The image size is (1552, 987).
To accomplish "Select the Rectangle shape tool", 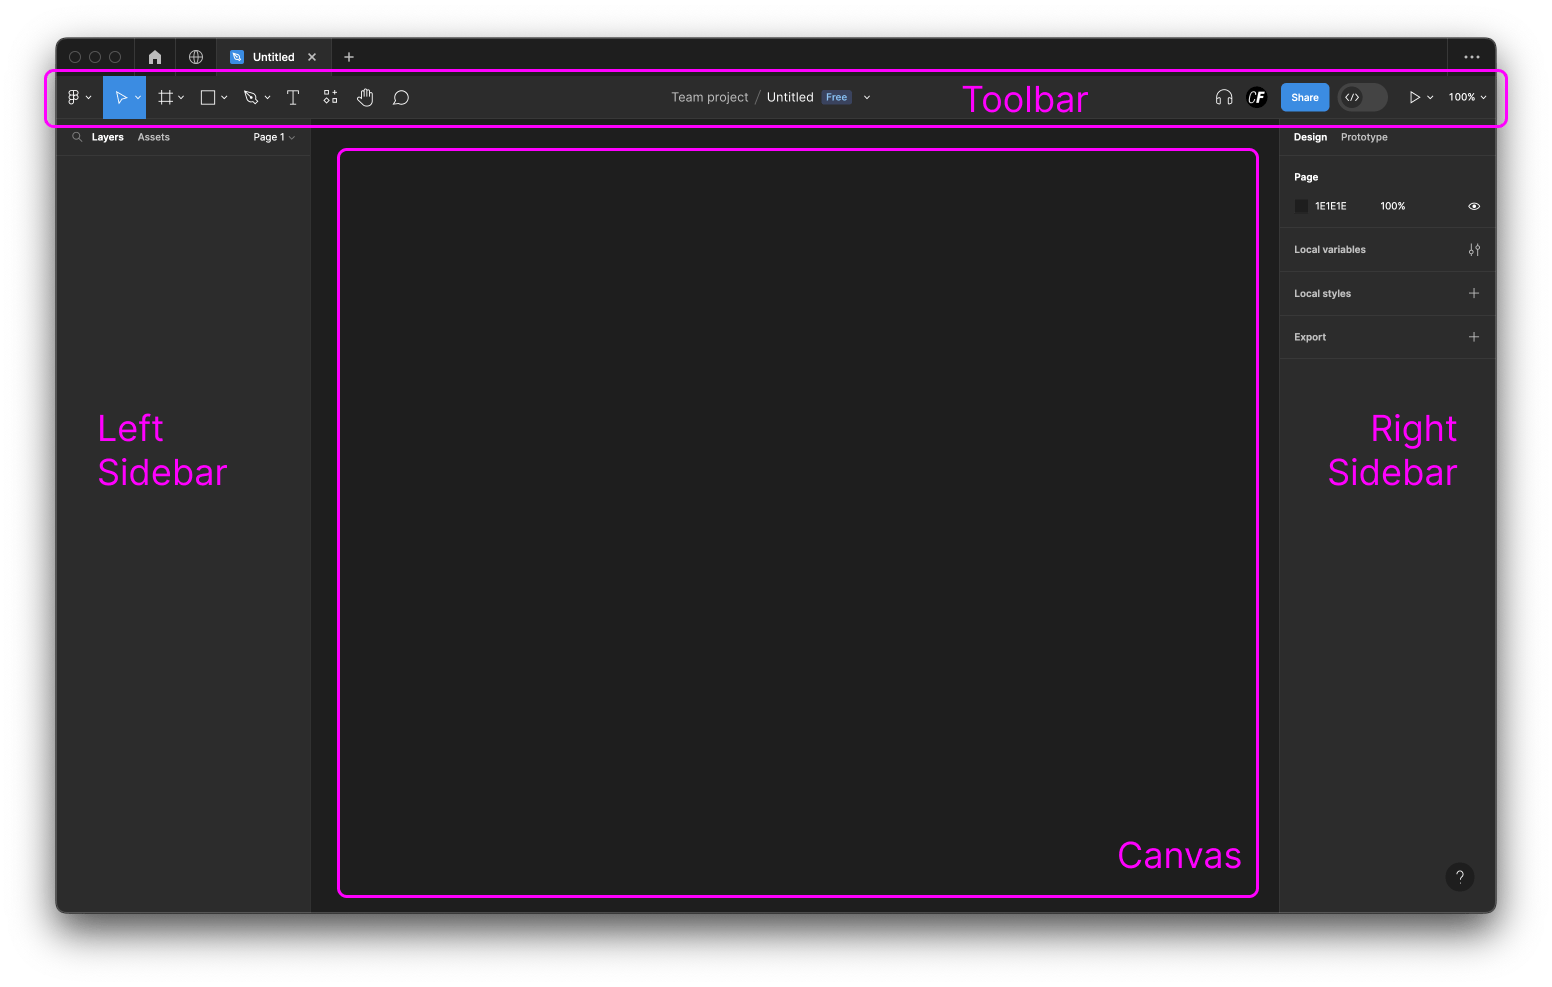I will coord(208,97).
